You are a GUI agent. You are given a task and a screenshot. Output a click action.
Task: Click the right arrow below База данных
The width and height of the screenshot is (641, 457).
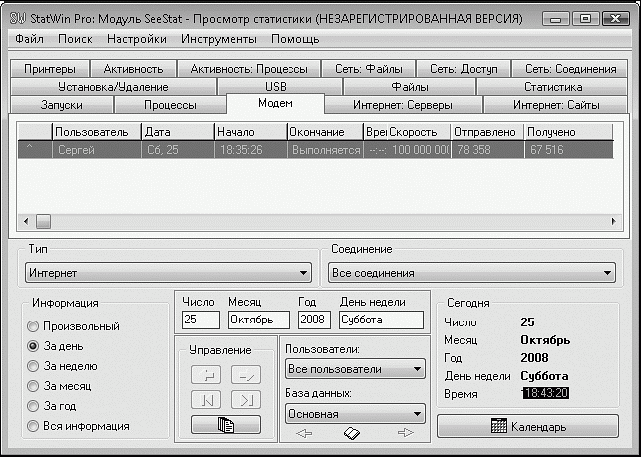click(405, 433)
